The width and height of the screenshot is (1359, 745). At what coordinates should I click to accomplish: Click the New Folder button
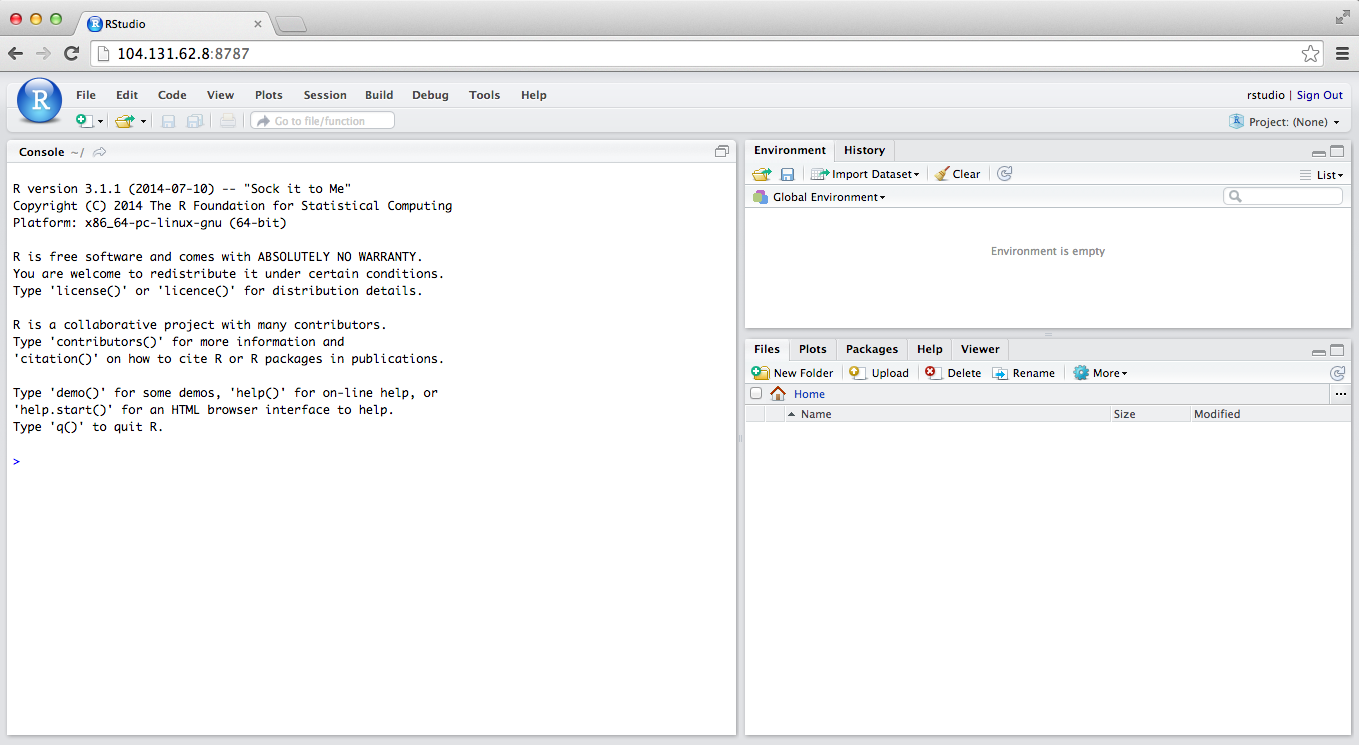(793, 373)
